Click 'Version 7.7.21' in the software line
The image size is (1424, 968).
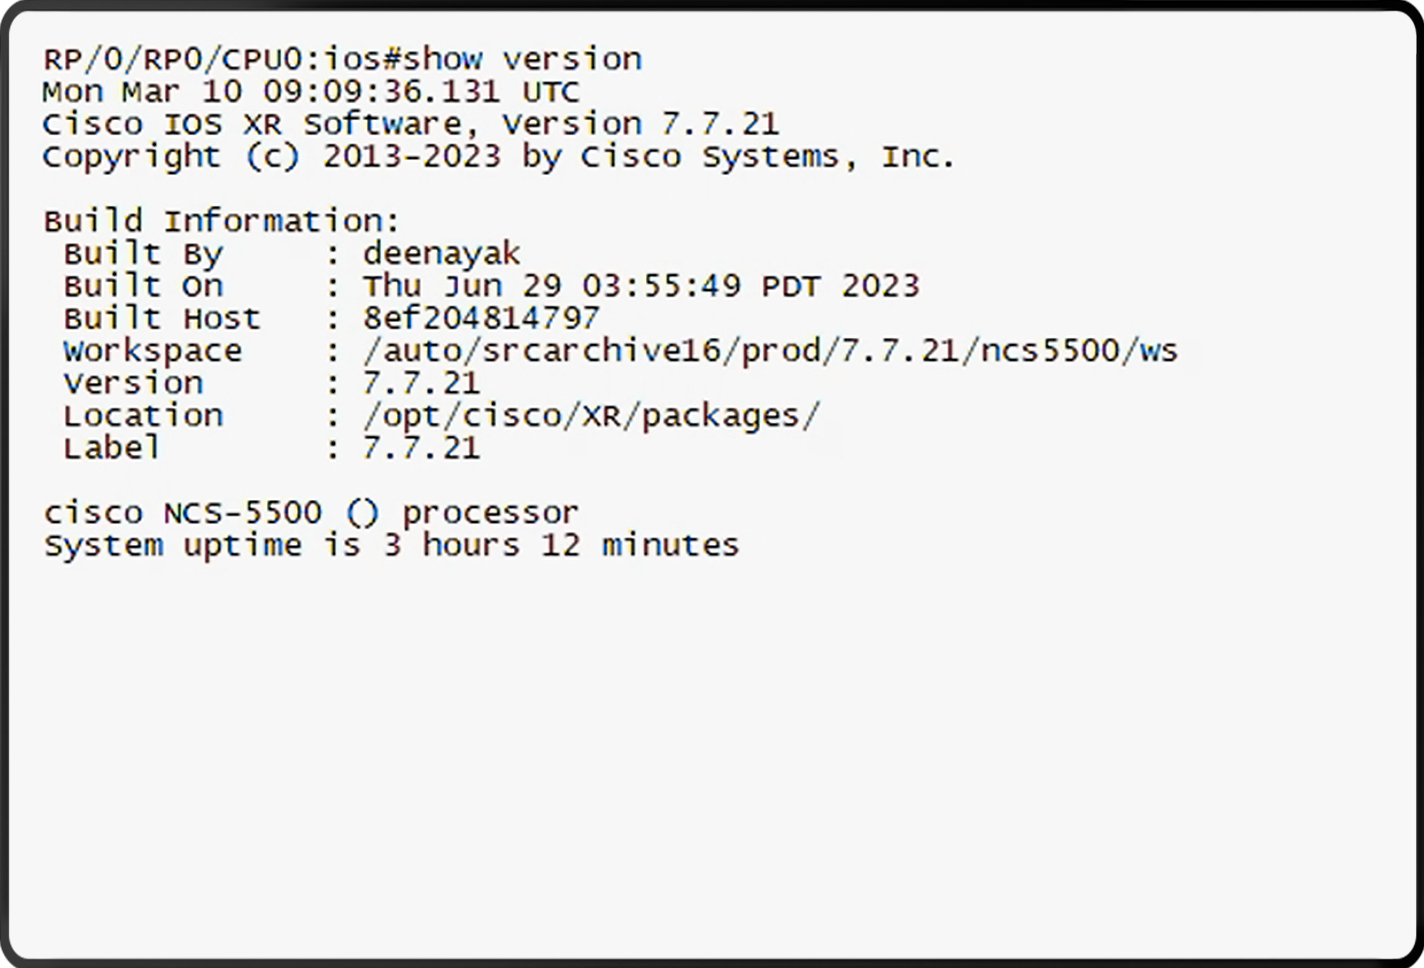click(640, 125)
